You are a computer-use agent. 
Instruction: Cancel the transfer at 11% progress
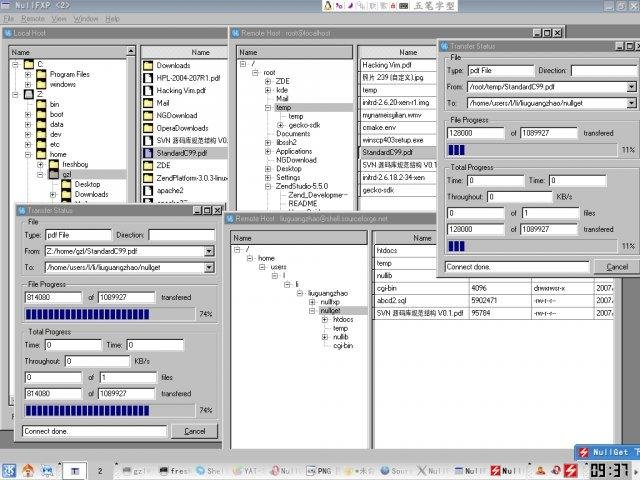617,267
